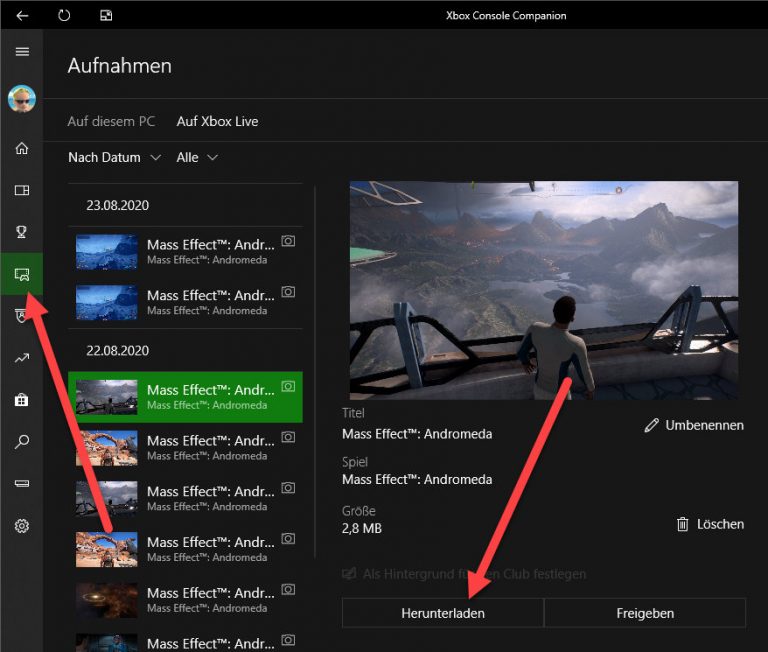Click camera icon of selected green capture
The height and width of the screenshot is (652, 768).
(x=288, y=386)
